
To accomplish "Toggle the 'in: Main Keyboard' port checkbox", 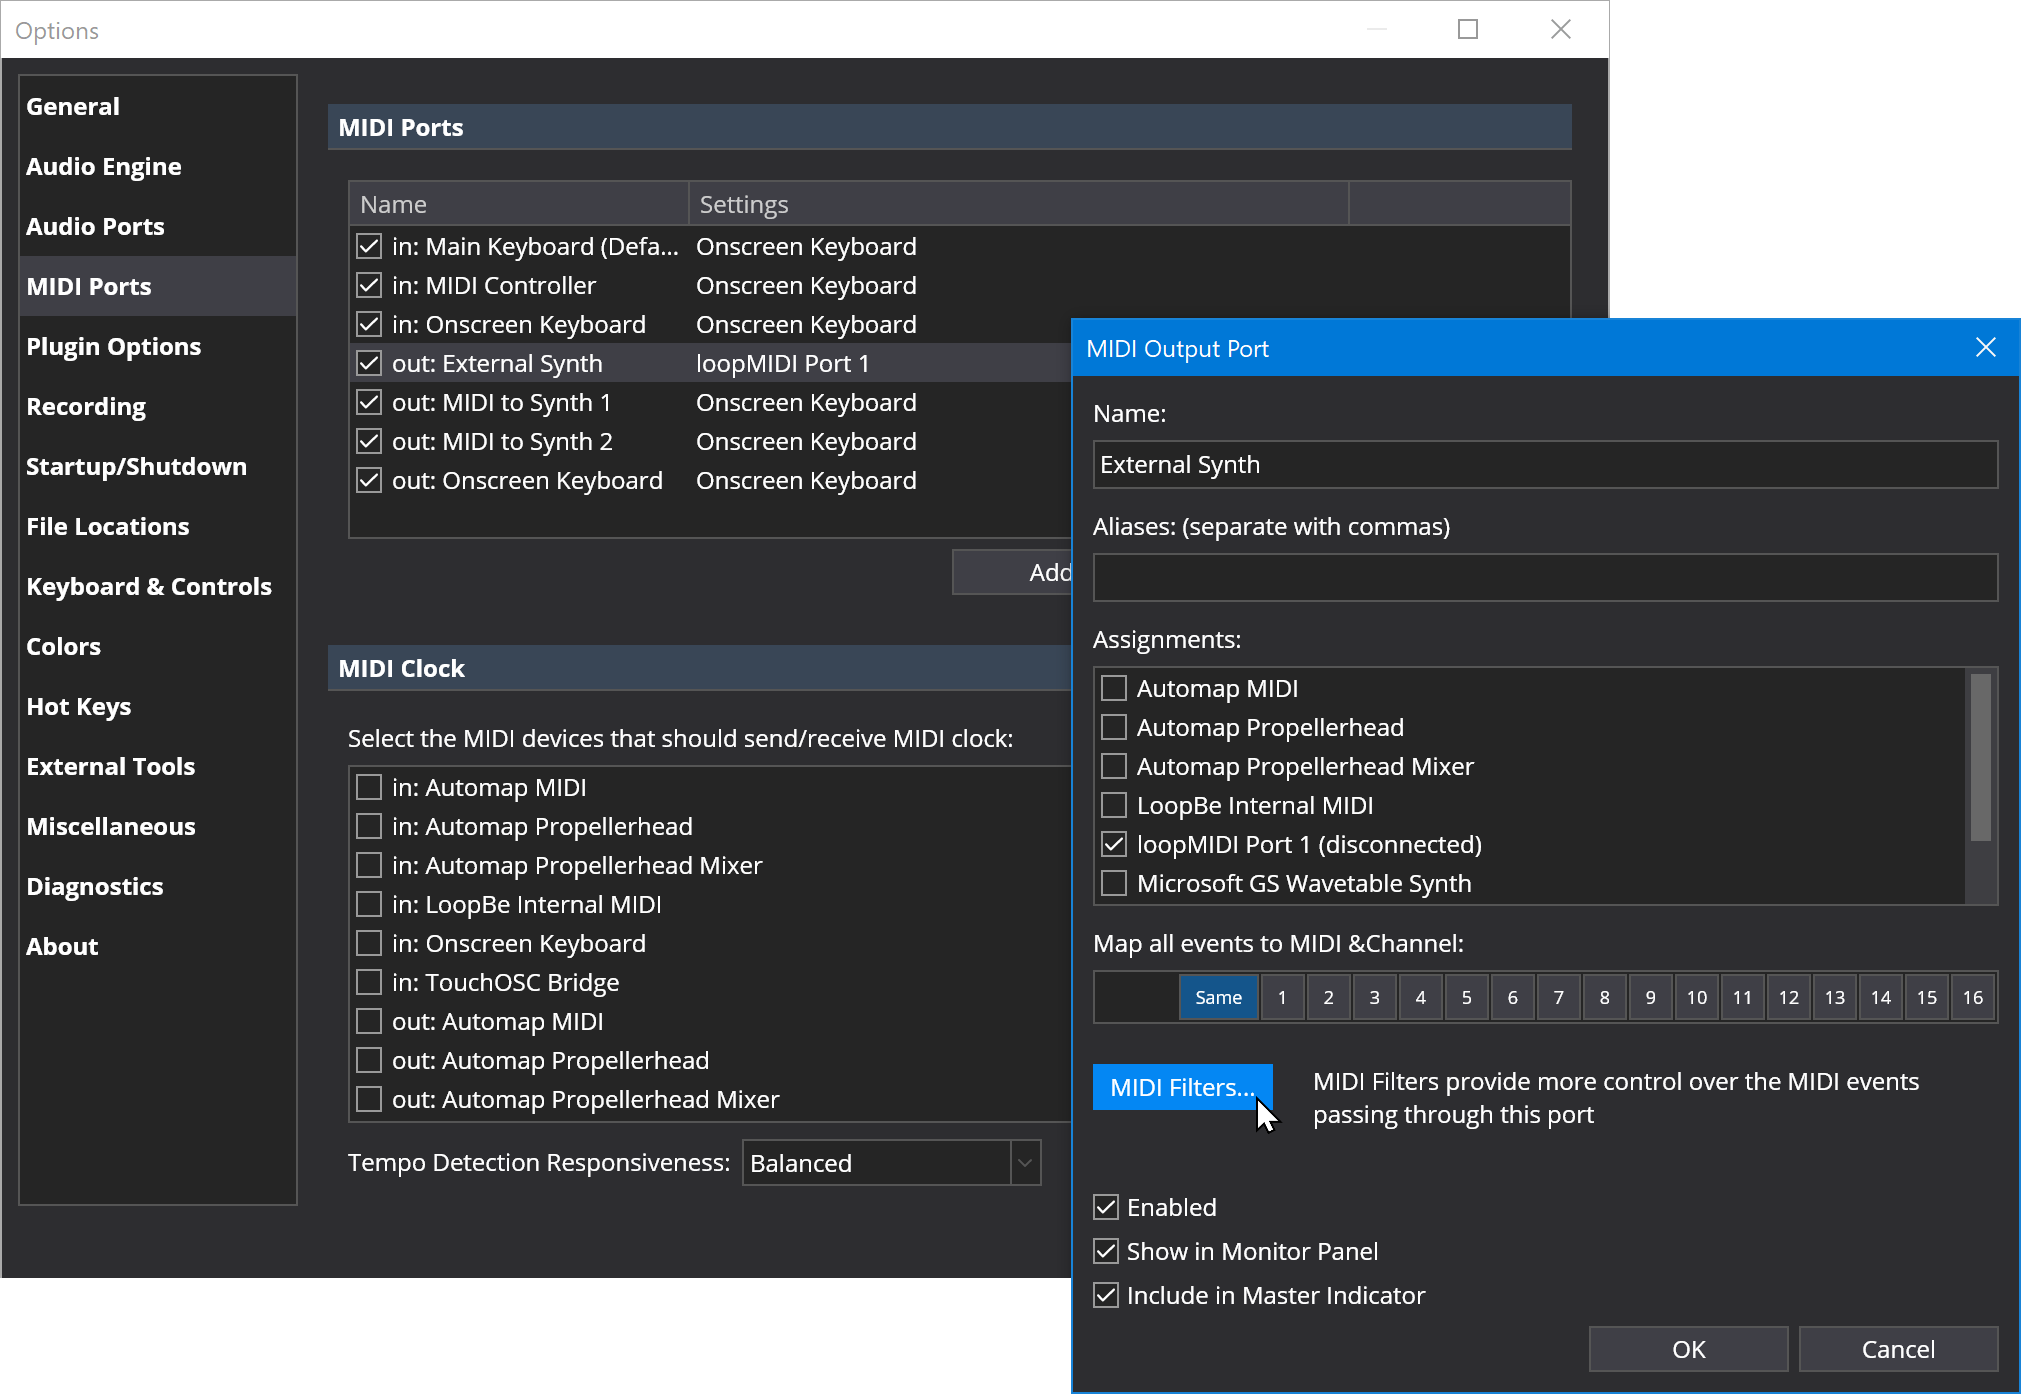I will pos(369,246).
